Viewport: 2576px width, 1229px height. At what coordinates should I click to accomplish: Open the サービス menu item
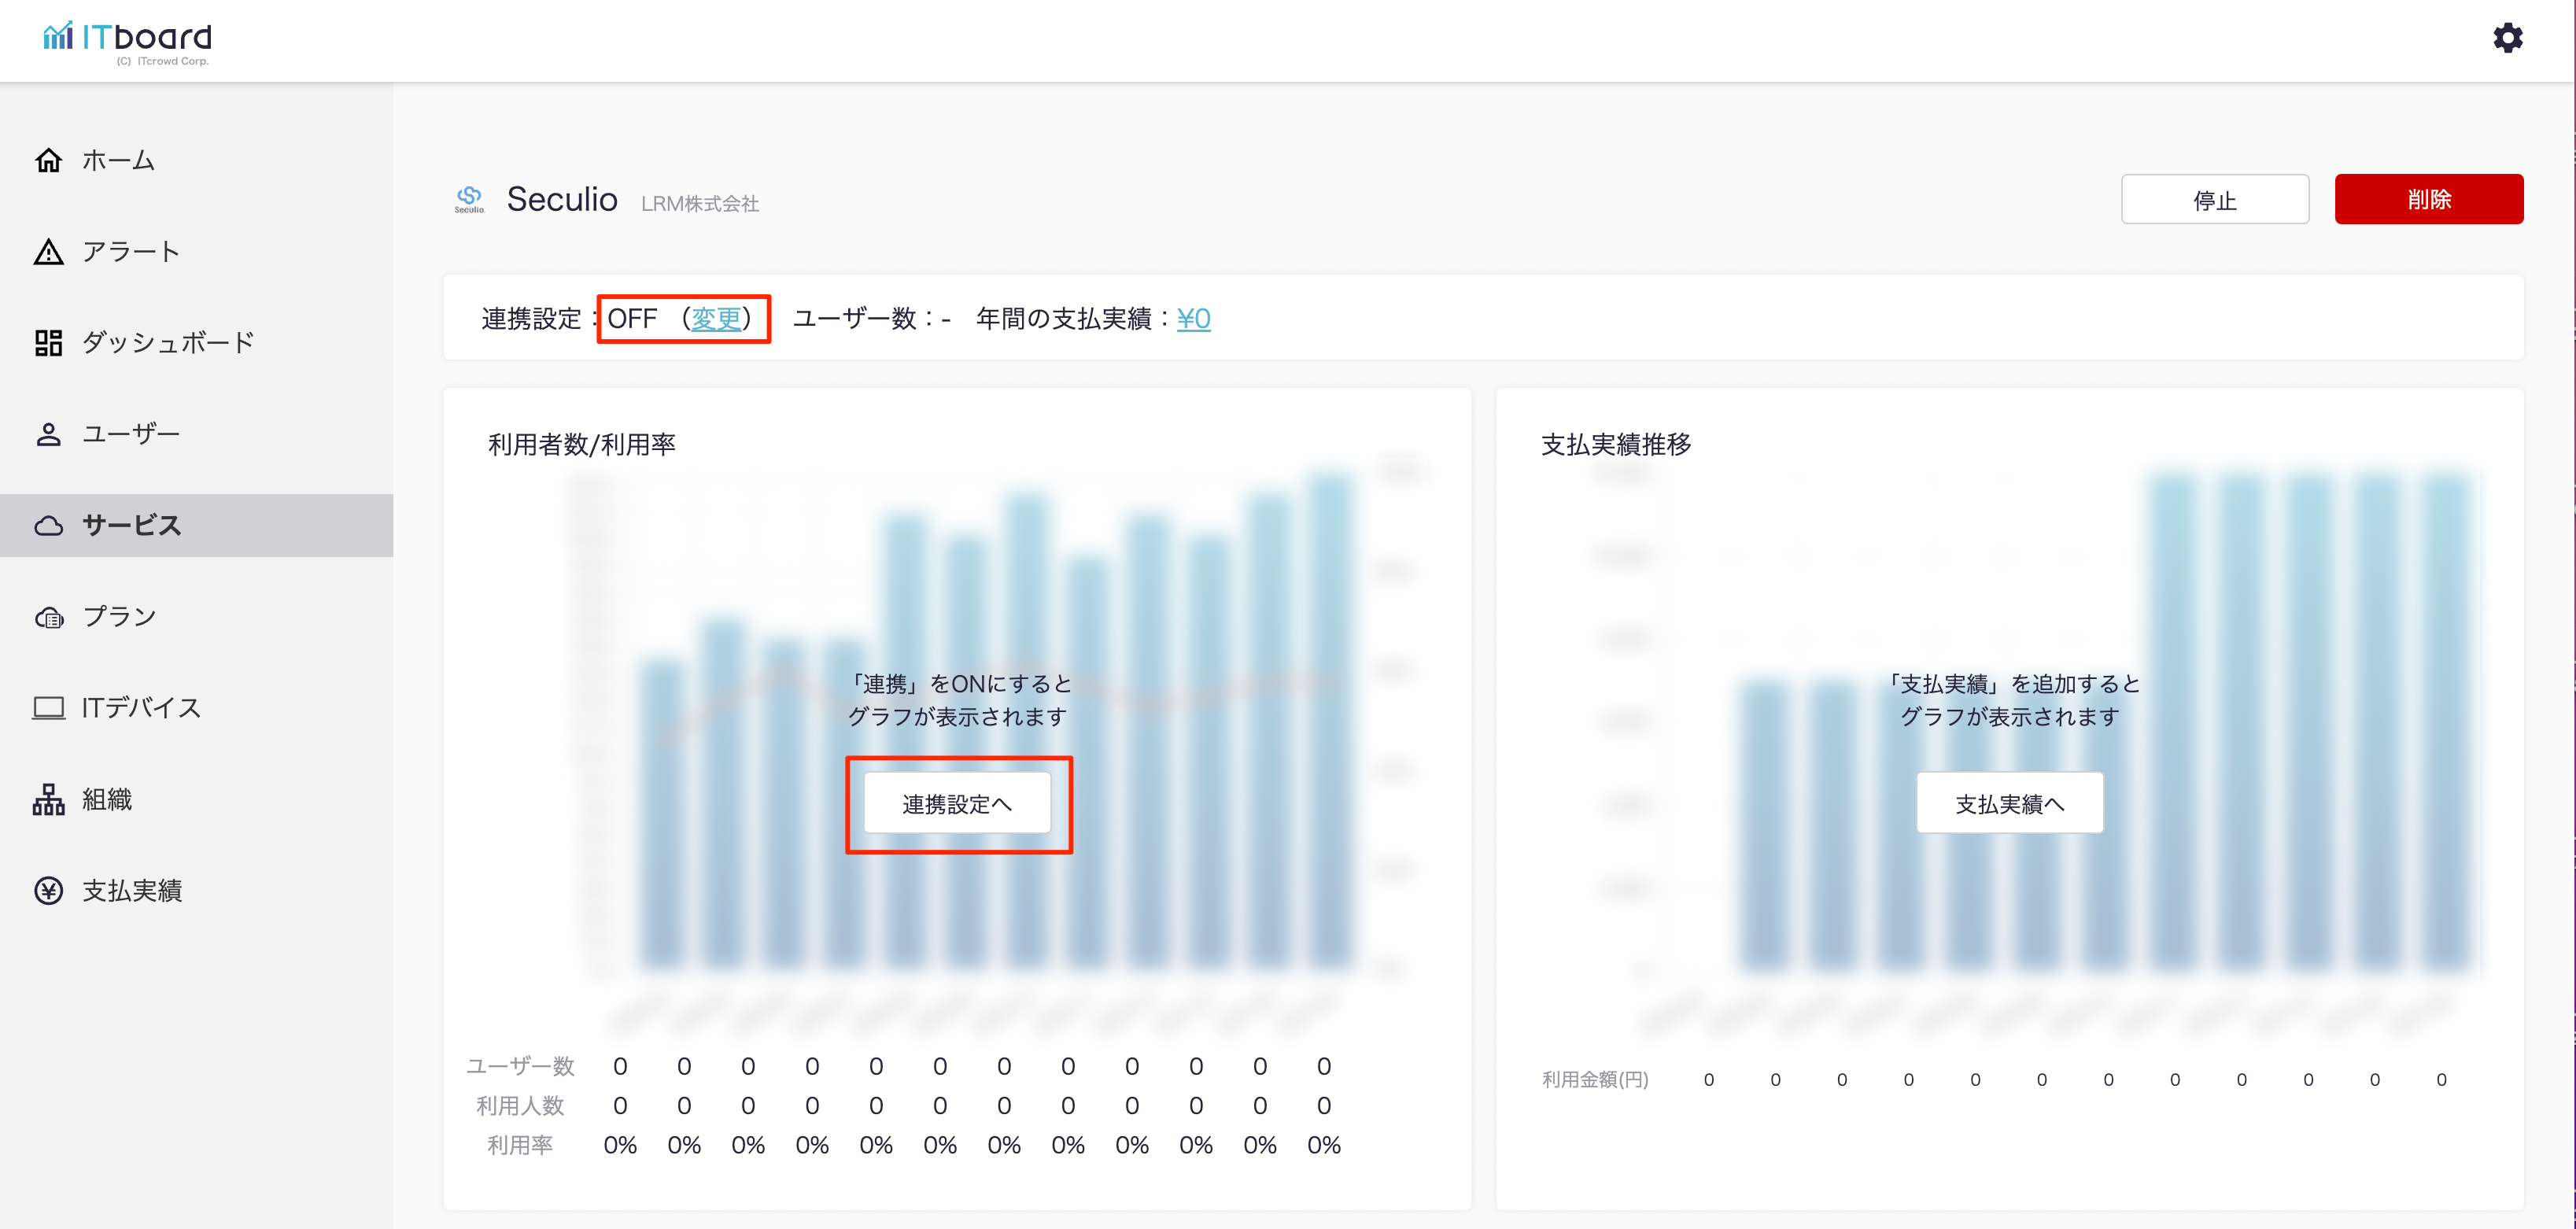coord(132,525)
